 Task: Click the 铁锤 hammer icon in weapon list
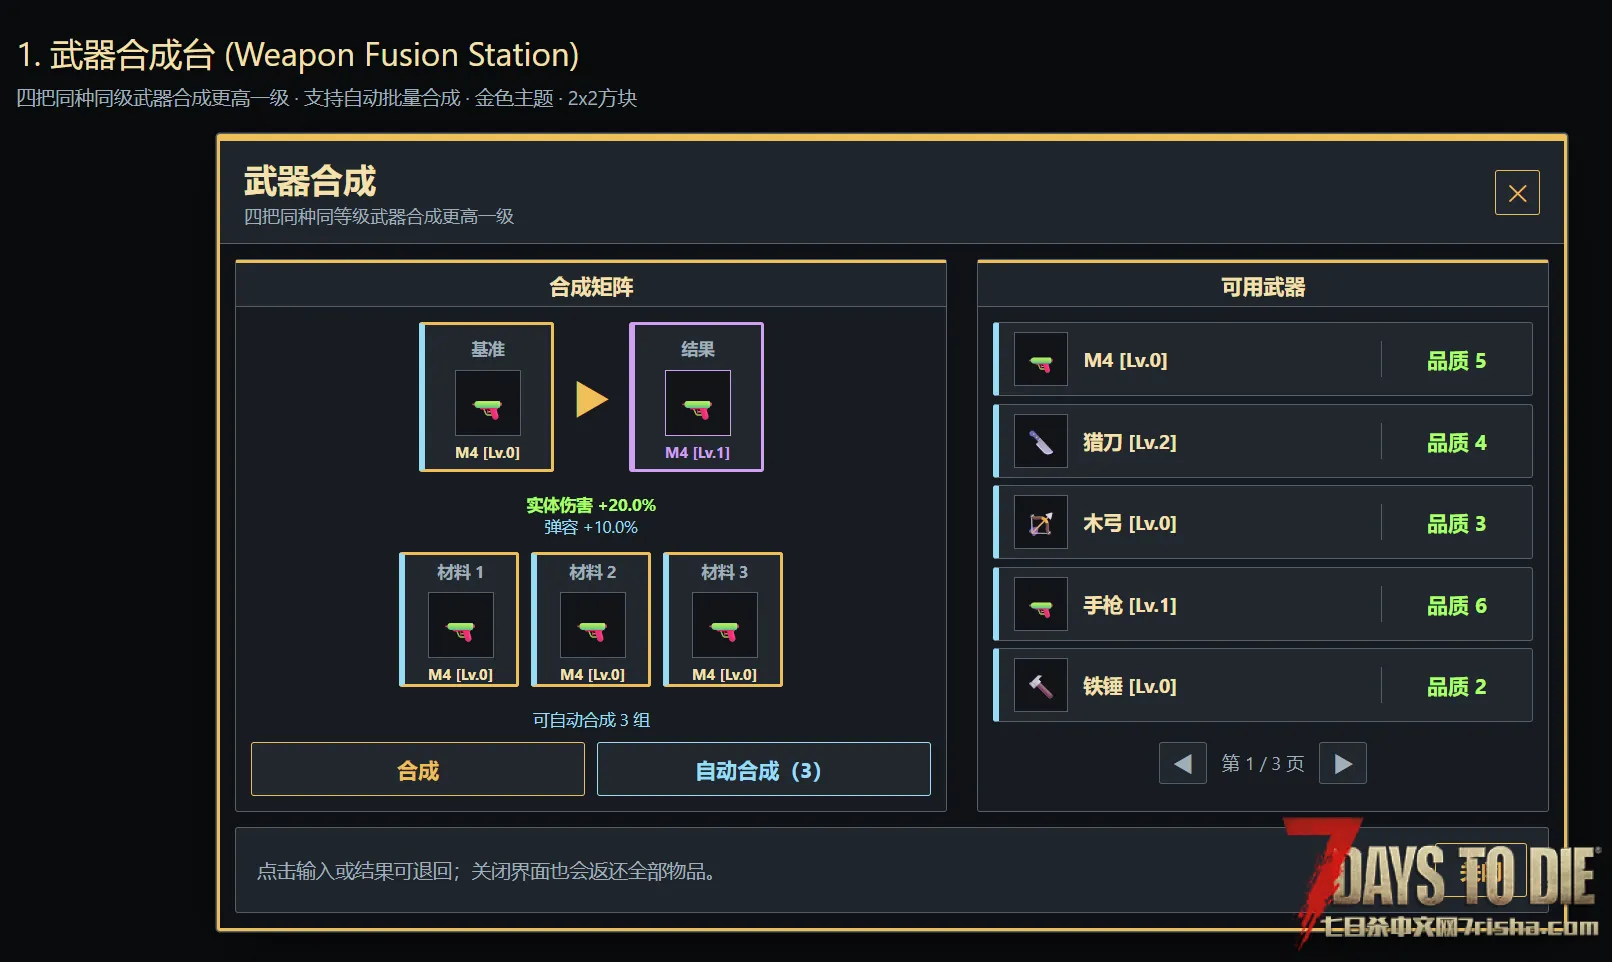click(1041, 686)
